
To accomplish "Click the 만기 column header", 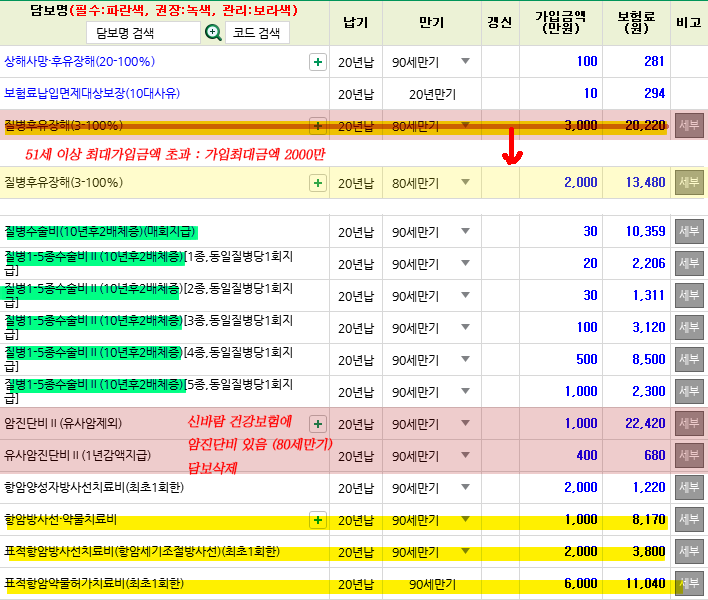I will [x=432, y=22].
